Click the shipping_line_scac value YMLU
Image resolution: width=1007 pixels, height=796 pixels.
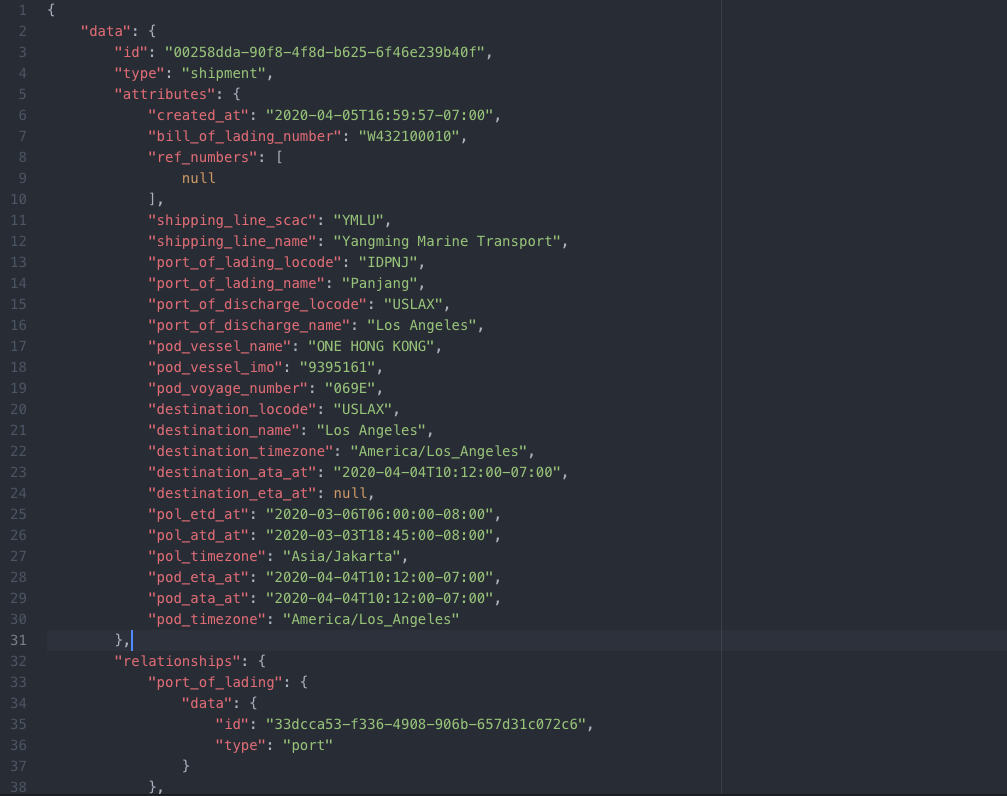pos(364,220)
